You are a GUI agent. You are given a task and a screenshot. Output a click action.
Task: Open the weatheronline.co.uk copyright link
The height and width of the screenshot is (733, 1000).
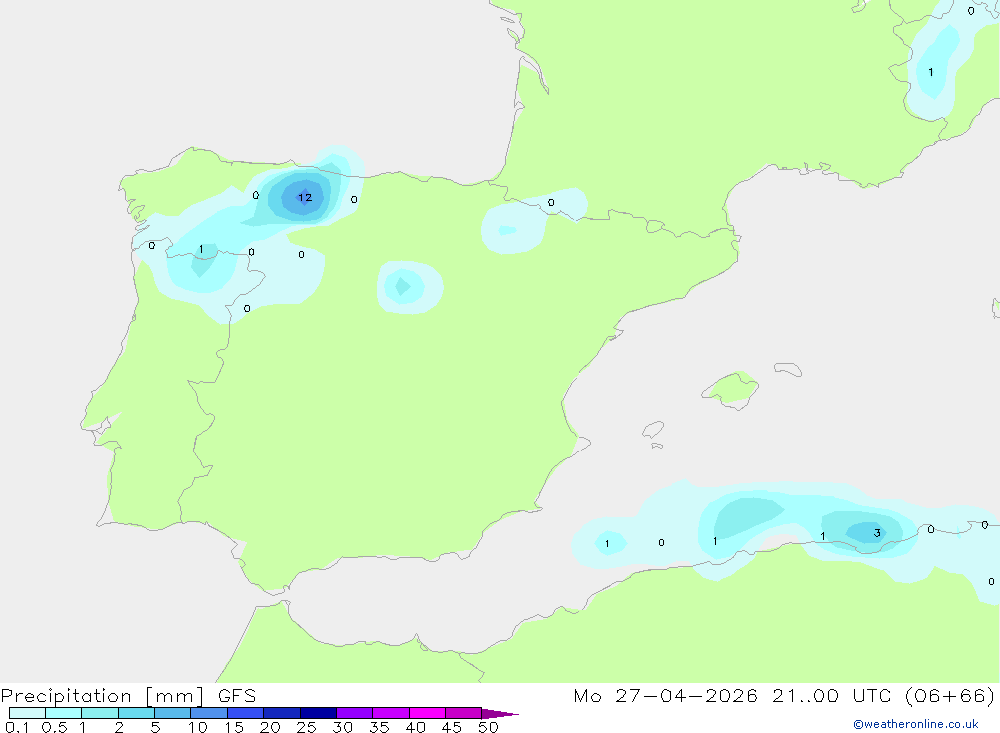pyautogui.click(x=915, y=724)
